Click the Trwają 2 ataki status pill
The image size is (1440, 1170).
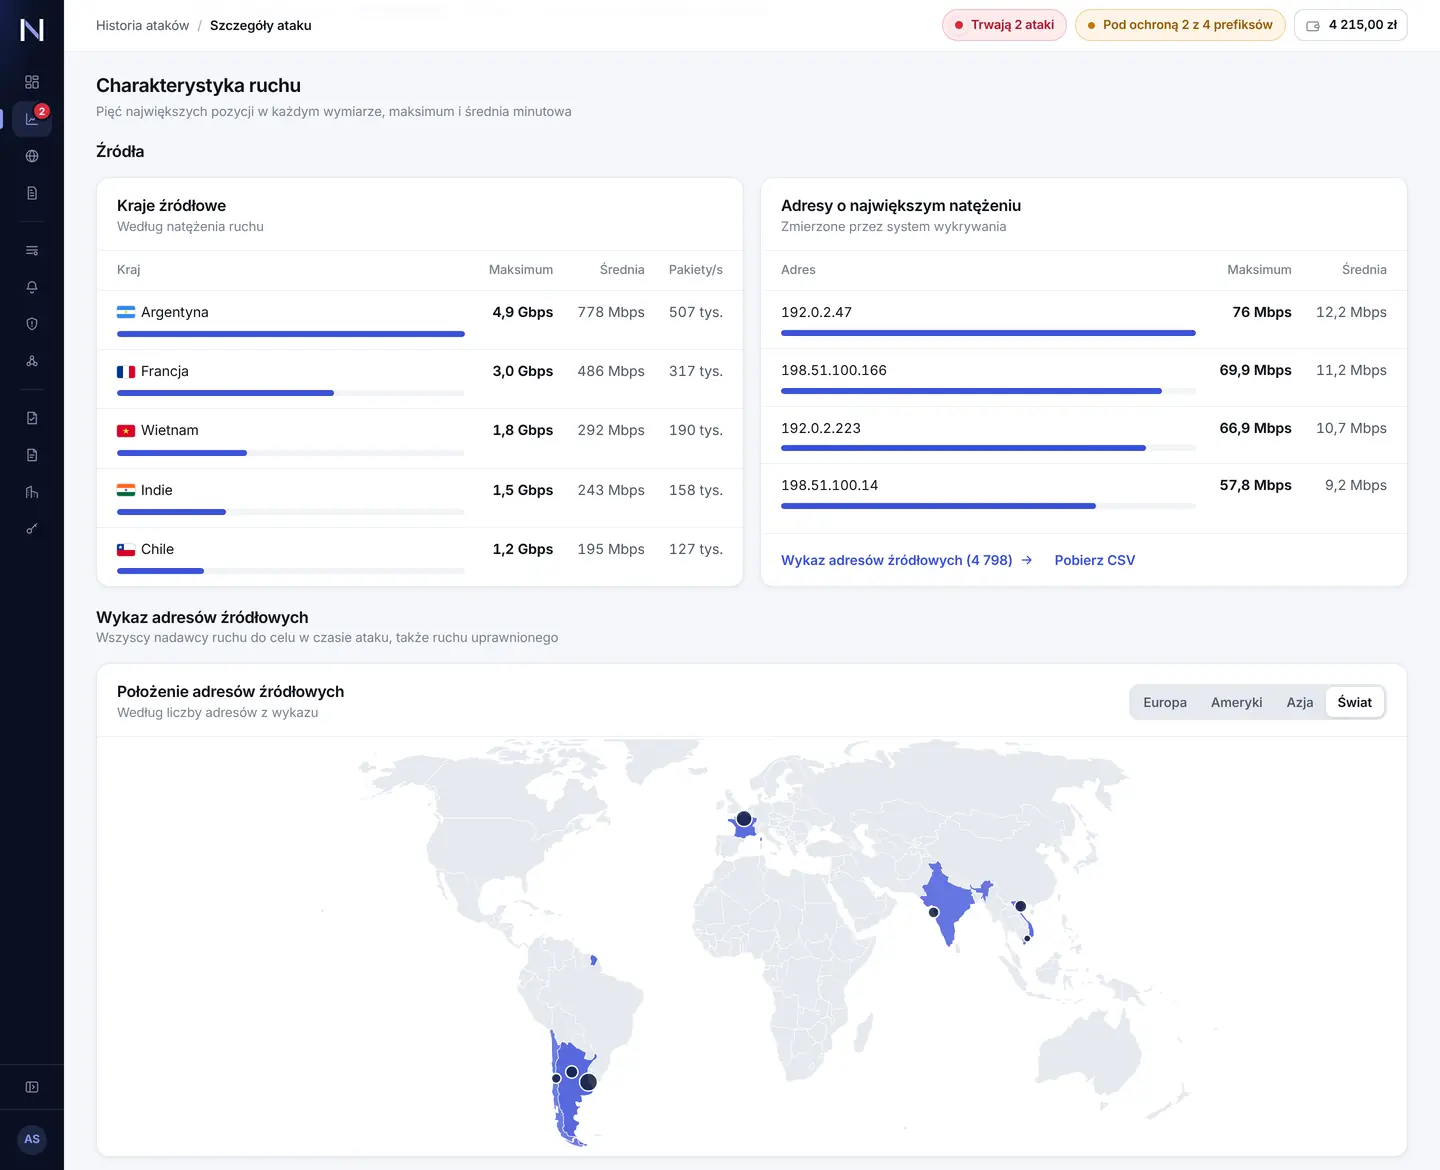[x=1004, y=25]
